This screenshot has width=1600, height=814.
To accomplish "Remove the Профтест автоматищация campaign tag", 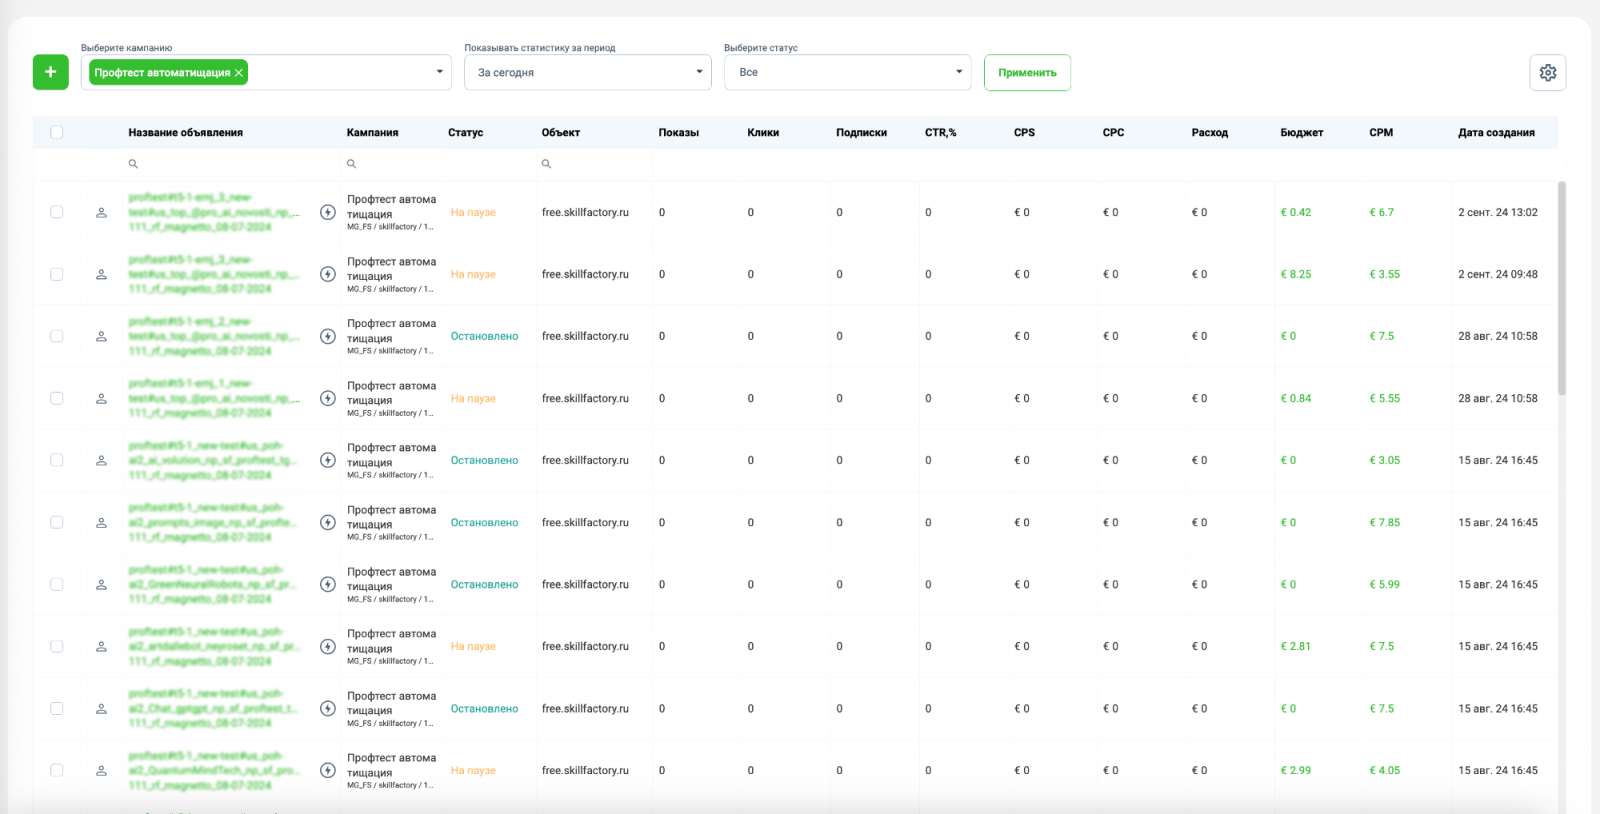I will (239, 73).
